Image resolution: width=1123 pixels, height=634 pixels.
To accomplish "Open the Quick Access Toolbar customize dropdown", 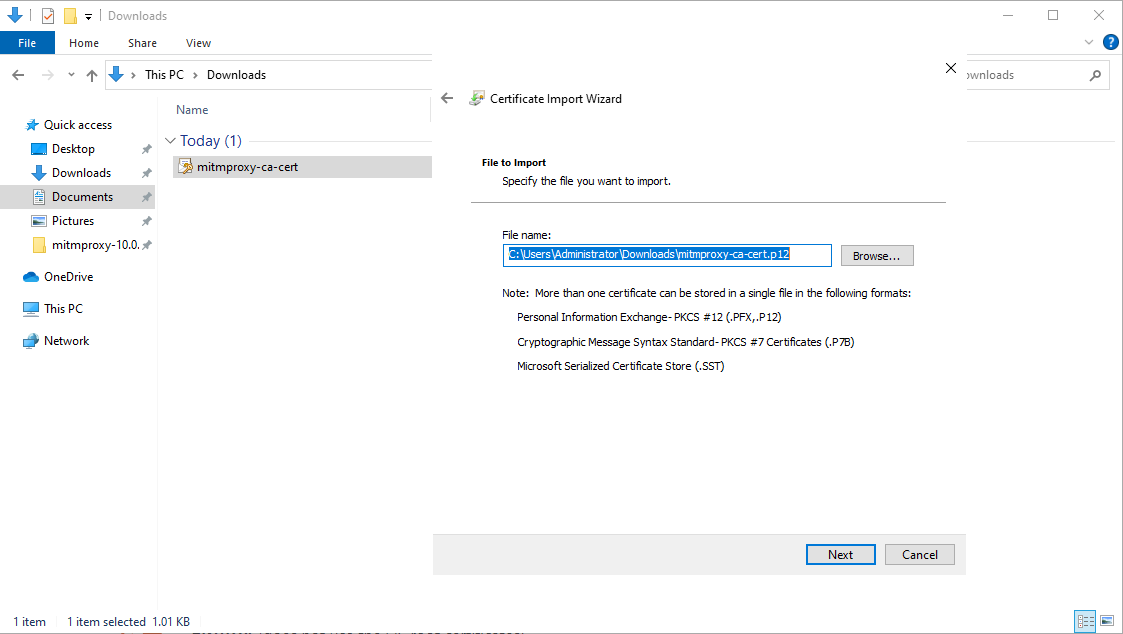I will 88,16.
